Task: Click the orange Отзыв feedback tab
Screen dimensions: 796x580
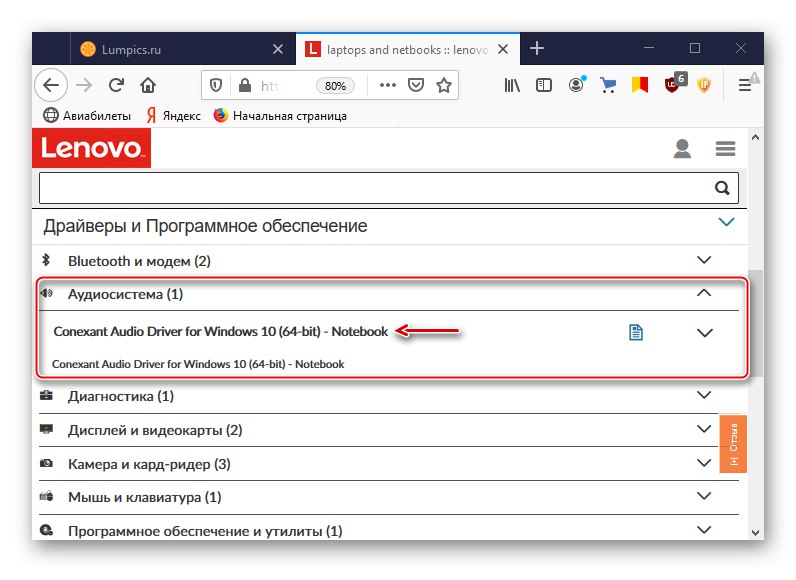Action: (733, 444)
